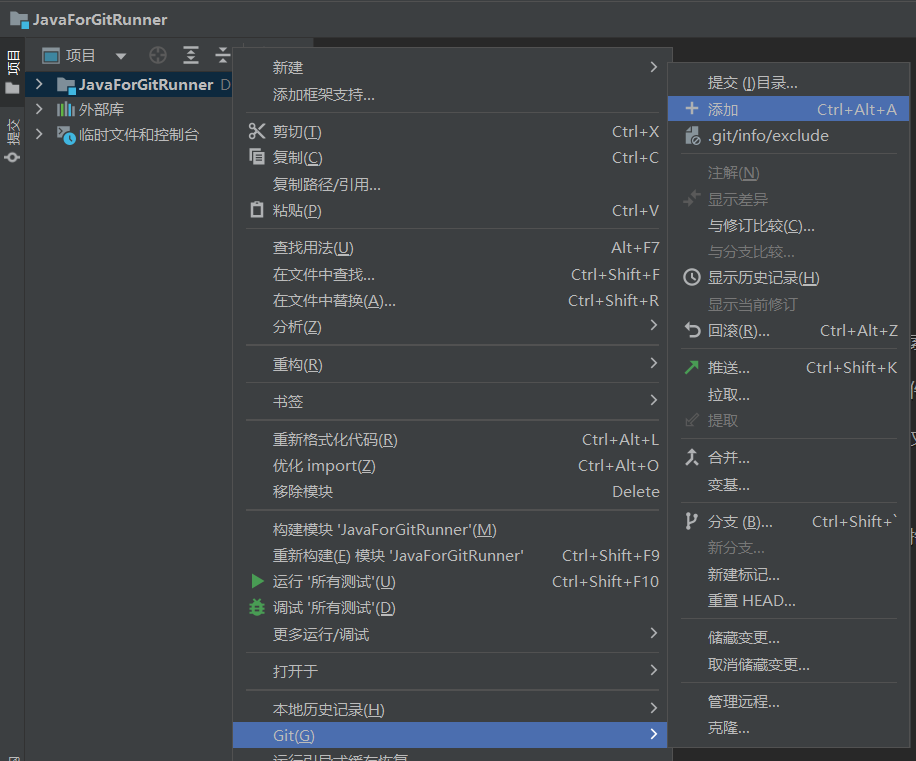
Task: Click the project view window icon beside 项目
Action: [x=51, y=56]
